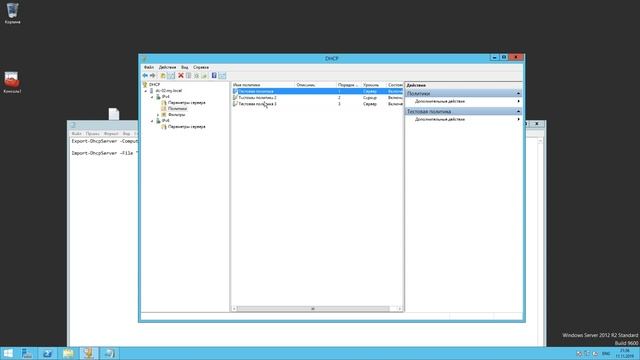The width and height of the screenshot is (640, 360).
Task: Collapse the Тестовая политика actions section
Action: point(518,111)
